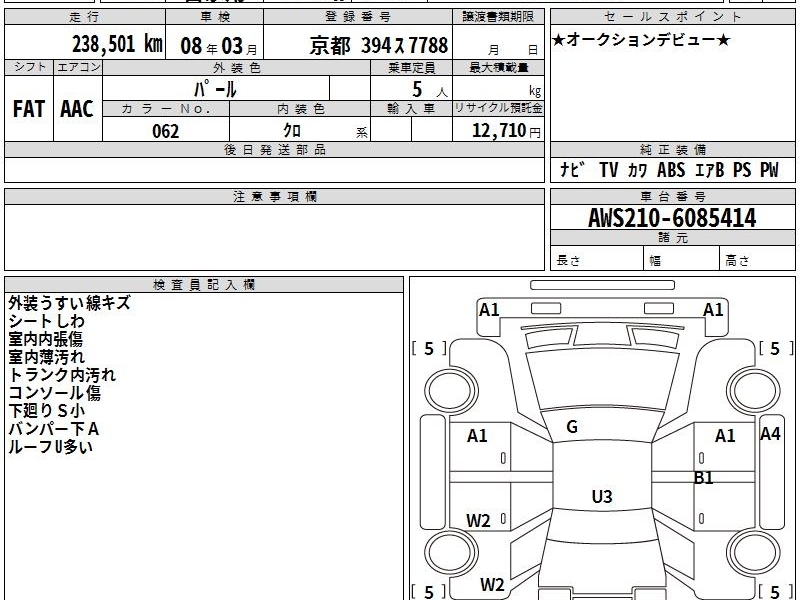
Task: Select the note コンソール傷
Action: point(55,393)
